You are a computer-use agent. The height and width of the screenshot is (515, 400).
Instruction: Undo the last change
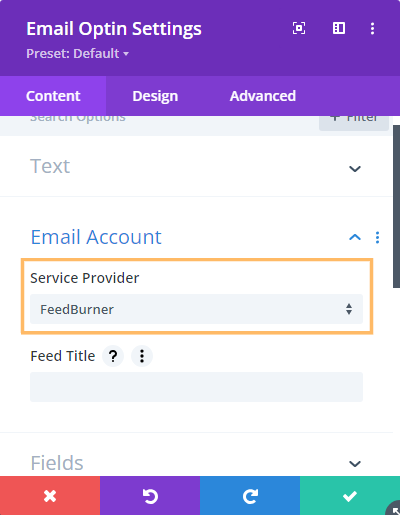coord(150,496)
